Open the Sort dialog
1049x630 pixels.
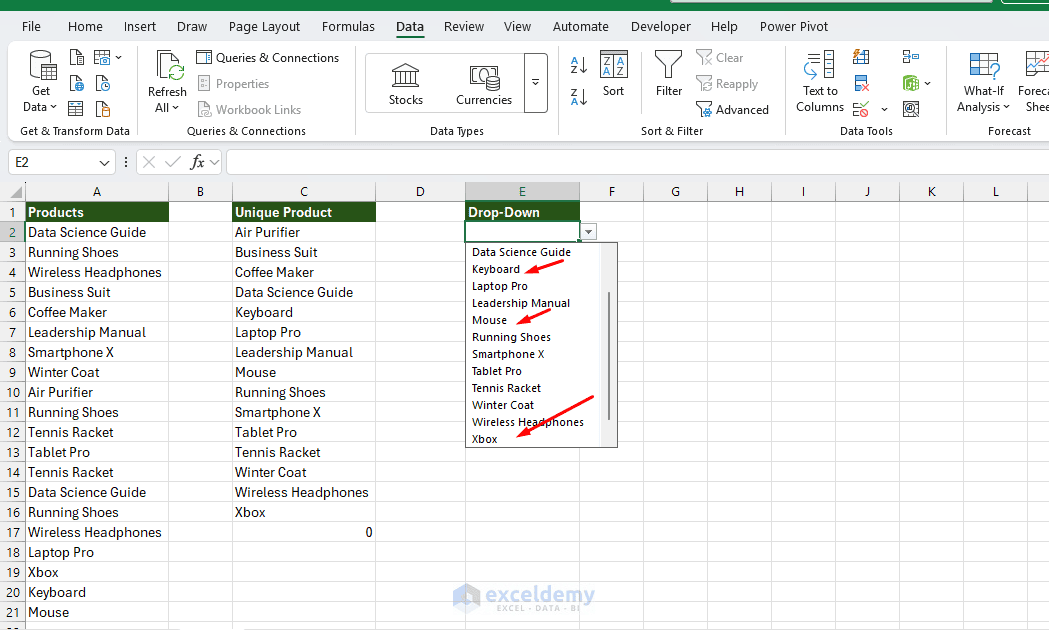click(613, 74)
